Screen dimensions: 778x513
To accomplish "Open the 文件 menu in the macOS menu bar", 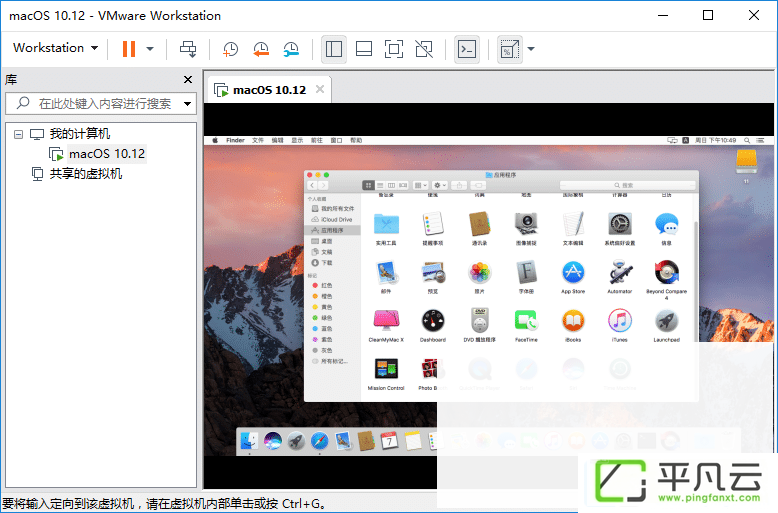I will [258, 140].
